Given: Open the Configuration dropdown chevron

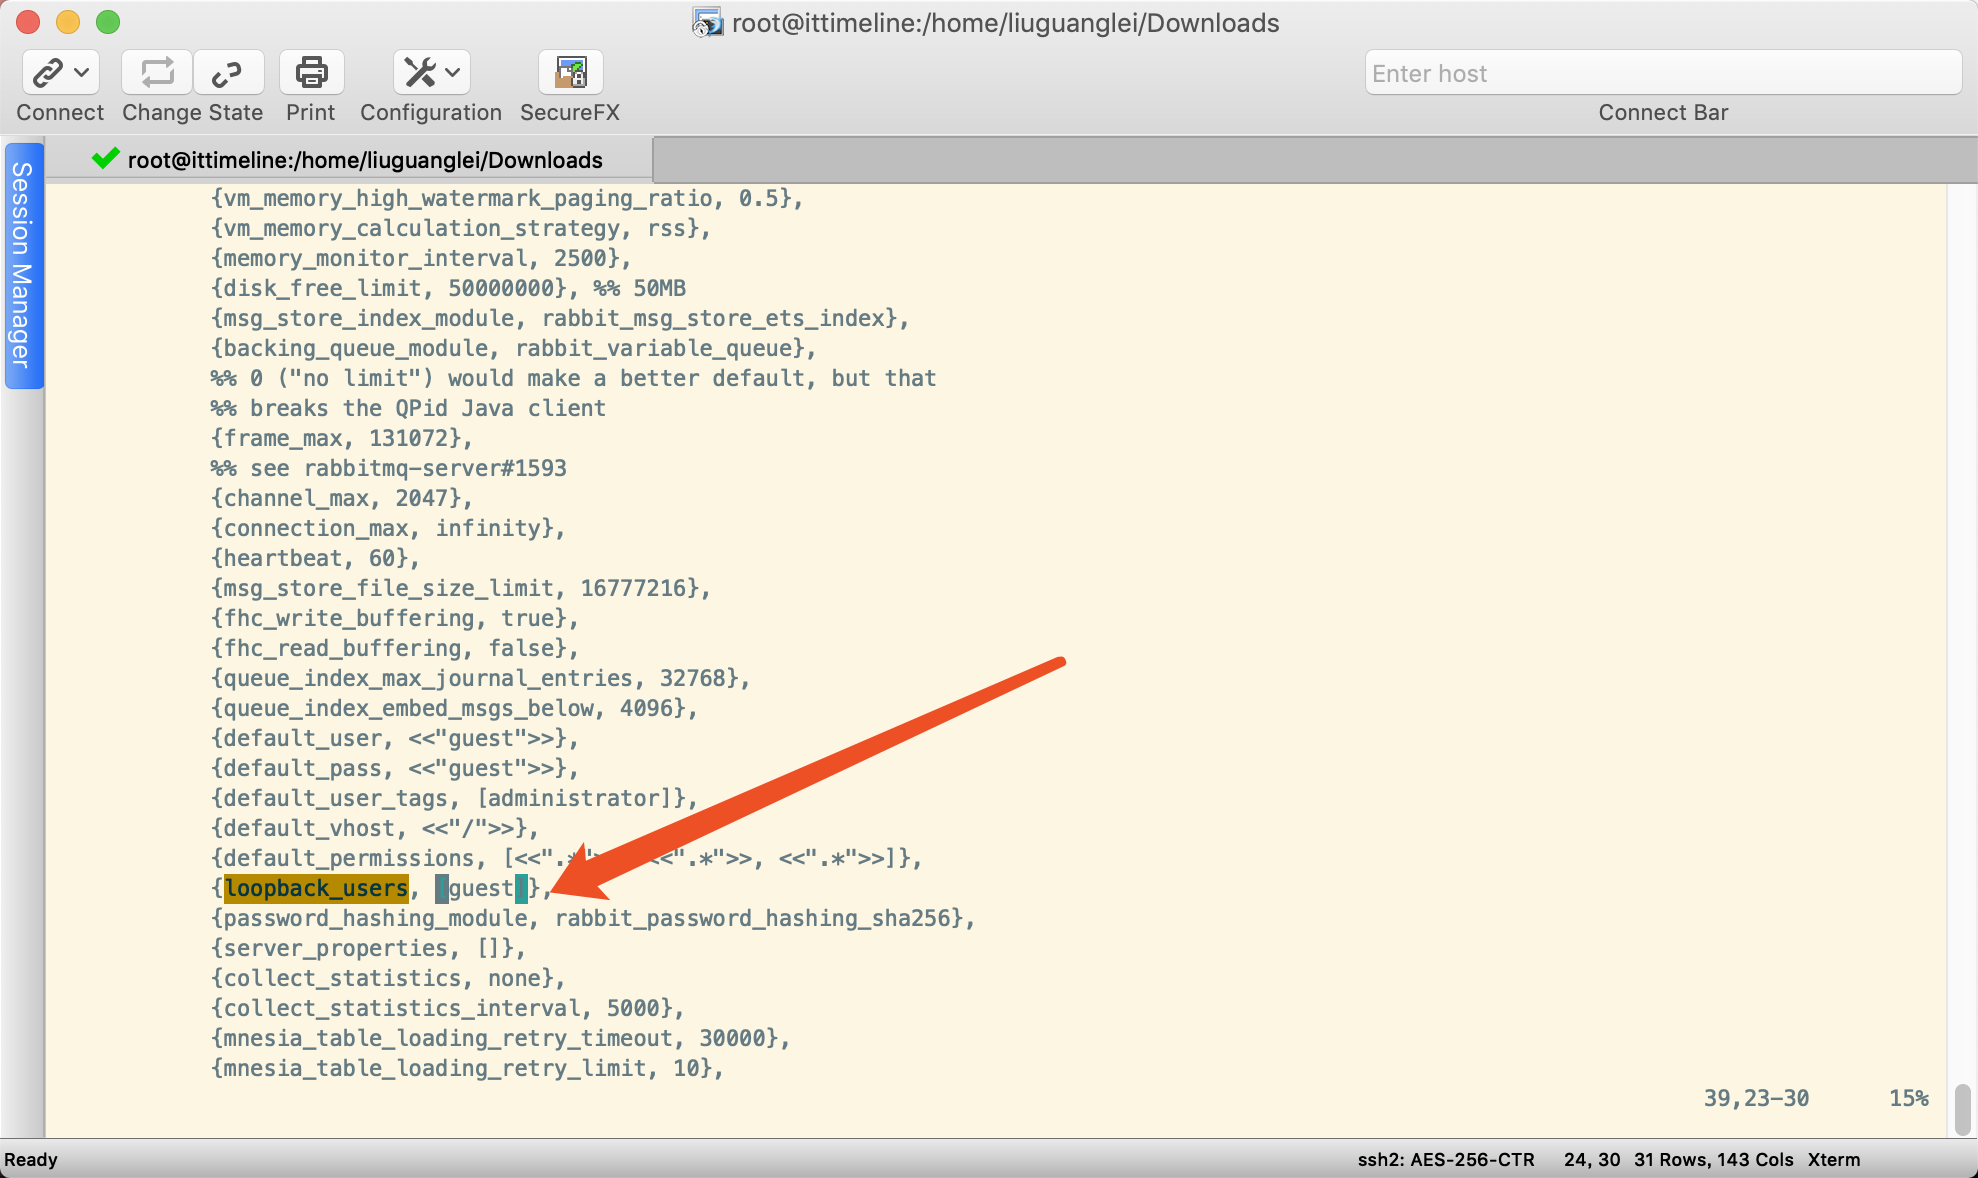Looking at the screenshot, I should click(452, 72).
